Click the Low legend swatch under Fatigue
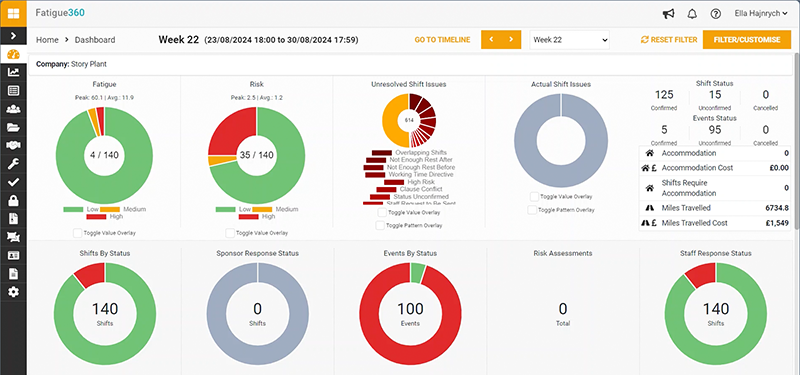The width and height of the screenshot is (800, 375). tap(73, 209)
